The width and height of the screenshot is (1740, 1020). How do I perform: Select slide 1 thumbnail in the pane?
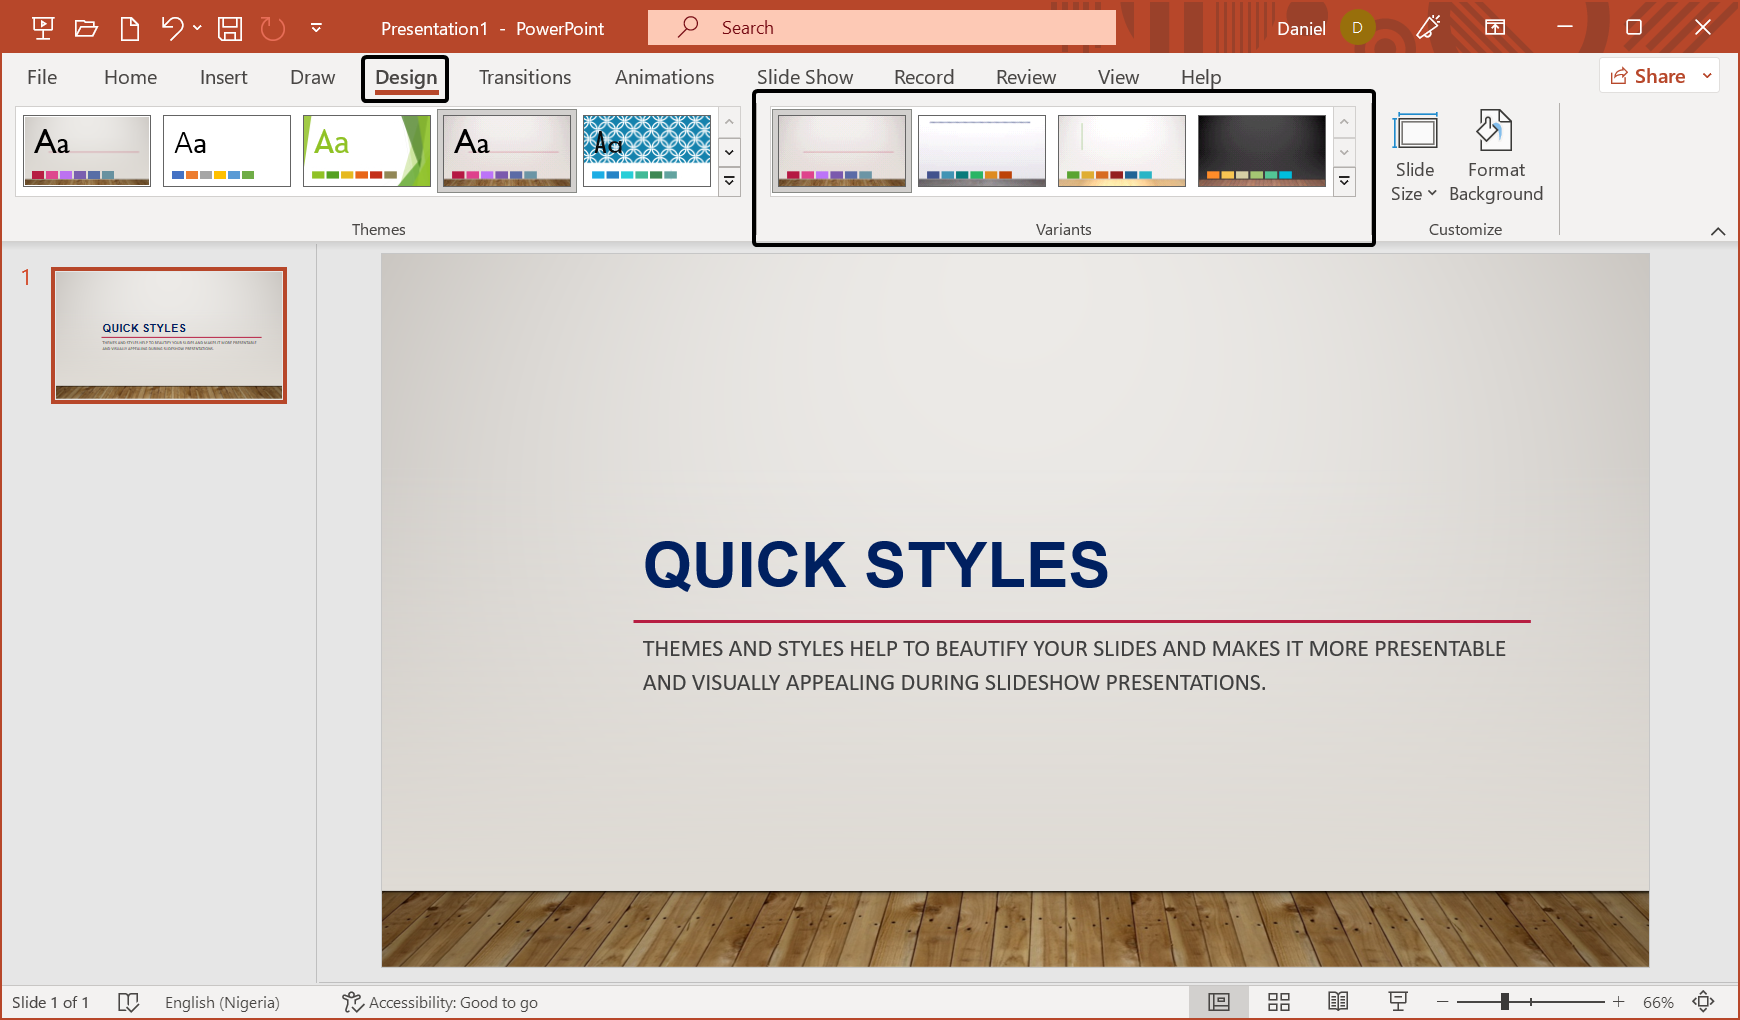pyautogui.click(x=168, y=334)
